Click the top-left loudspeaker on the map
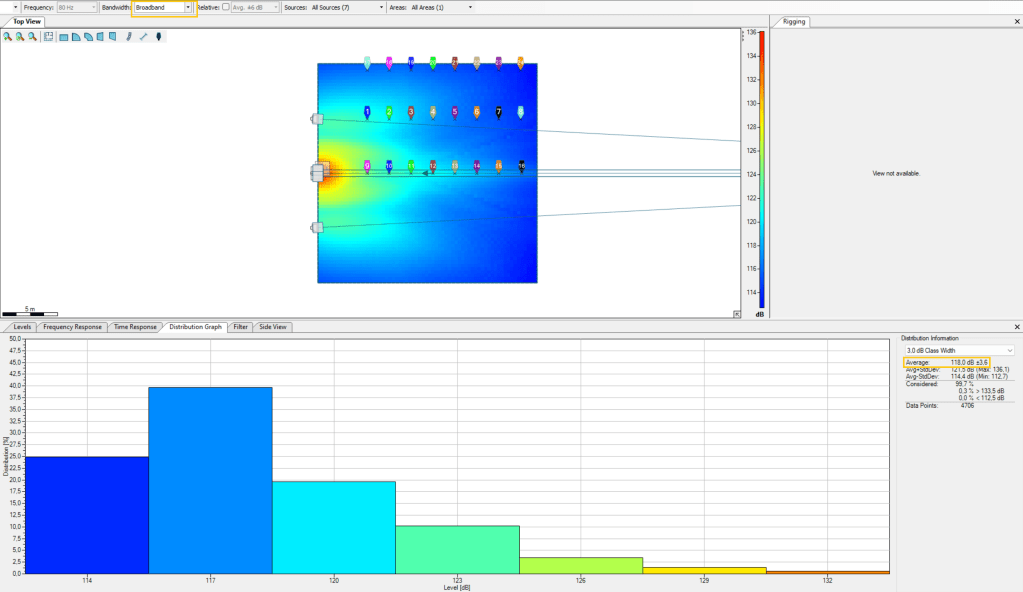Image resolution: width=1023 pixels, height=592 pixels. [x=317, y=119]
